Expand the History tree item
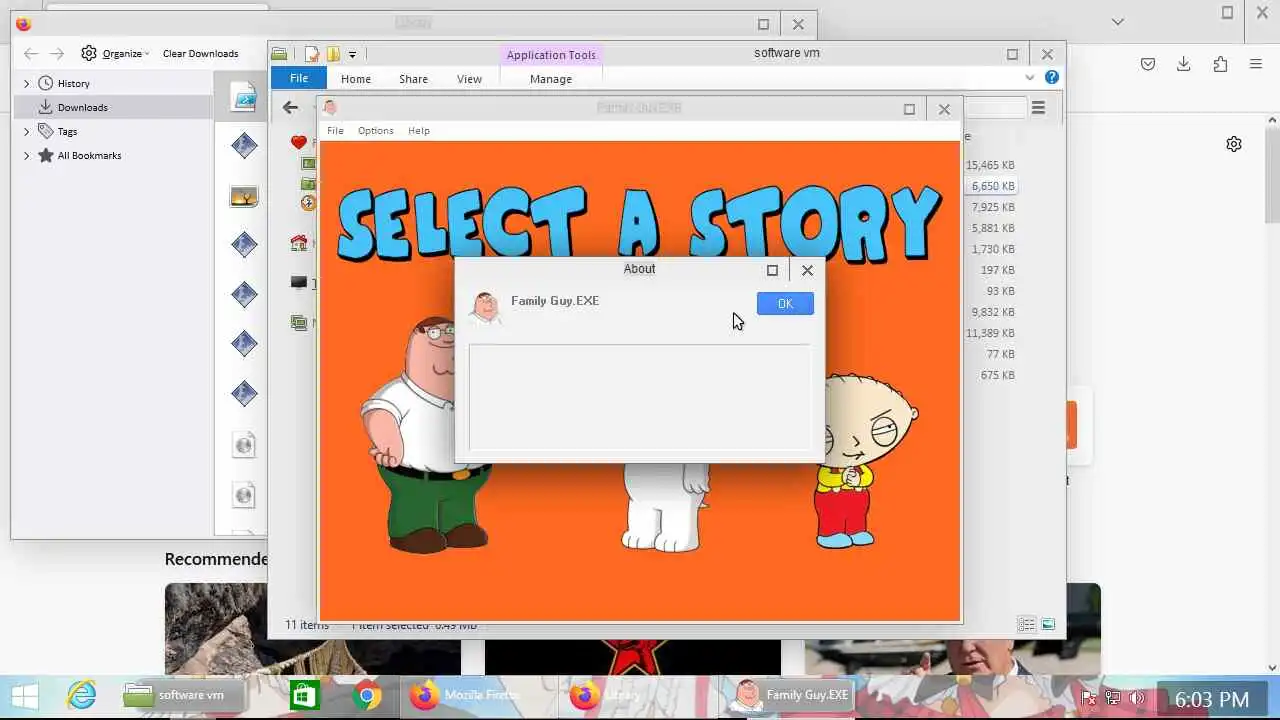This screenshot has height=720, width=1280. (27, 84)
